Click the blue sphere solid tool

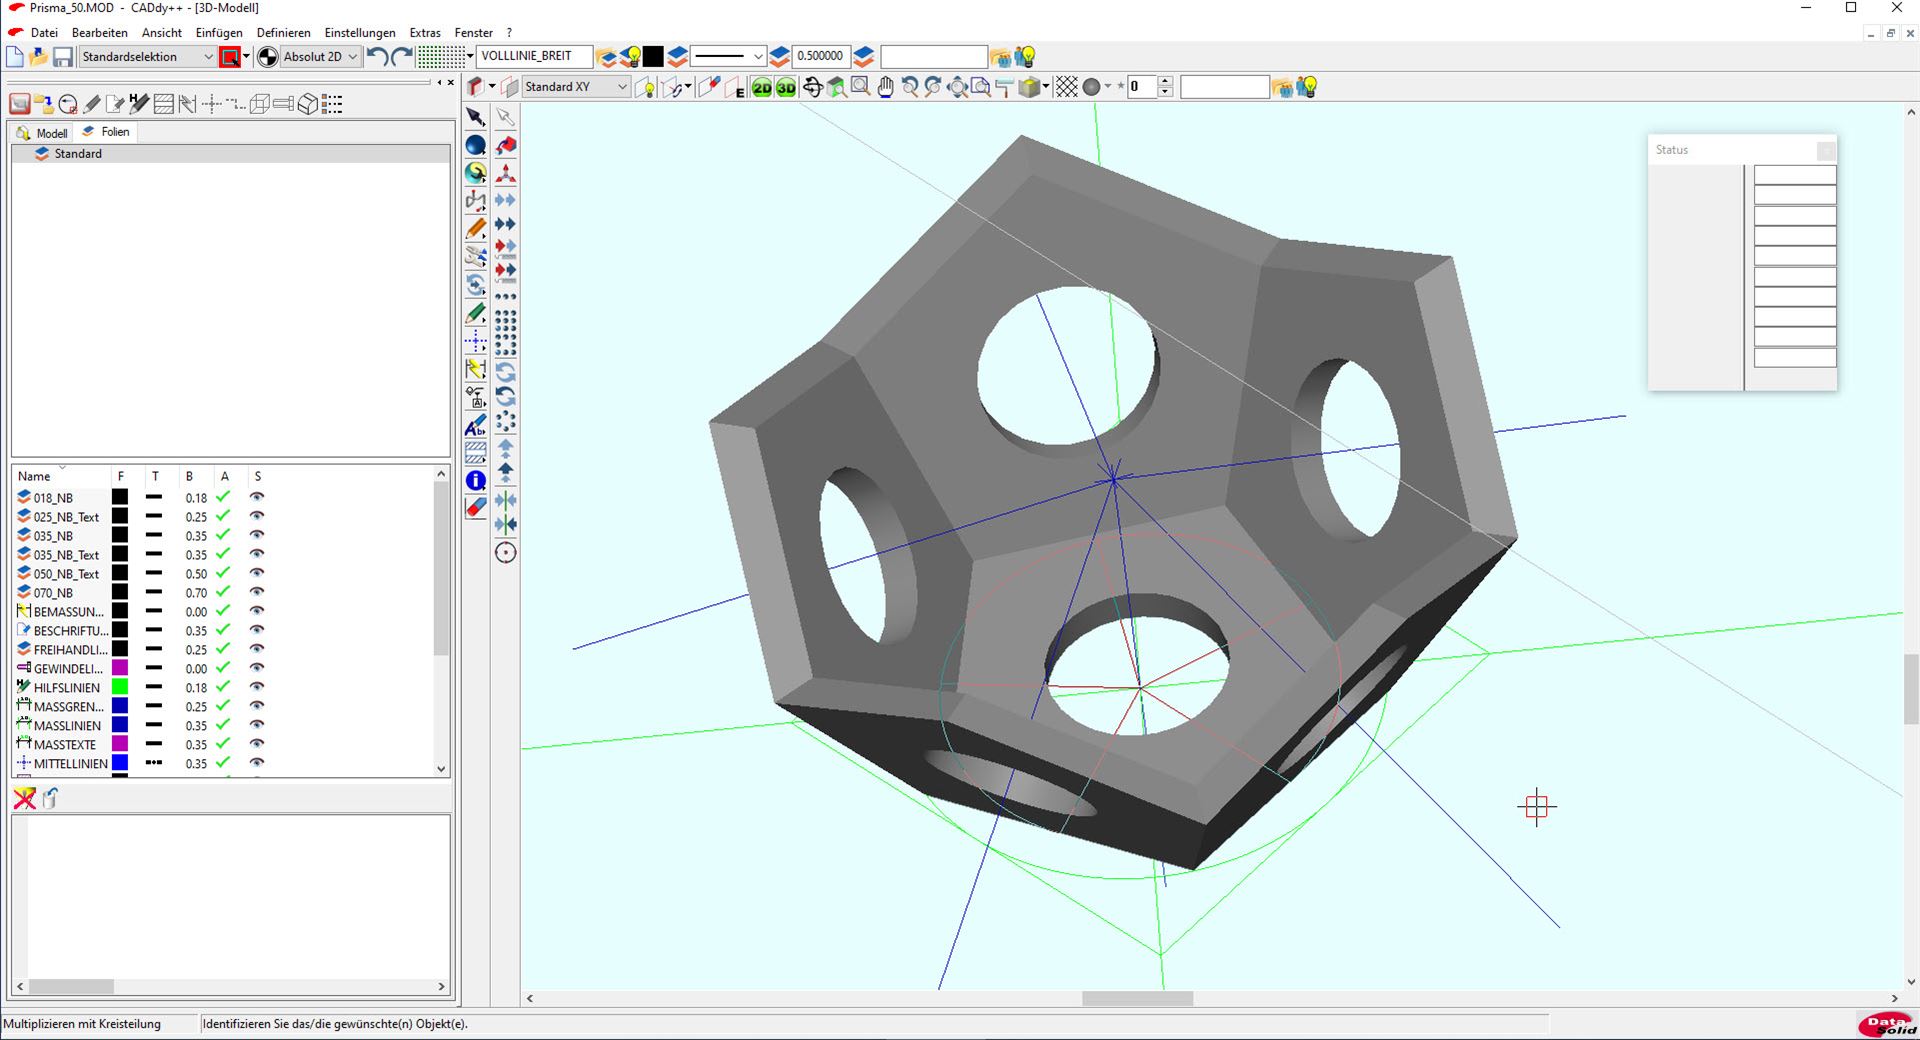[x=476, y=145]
